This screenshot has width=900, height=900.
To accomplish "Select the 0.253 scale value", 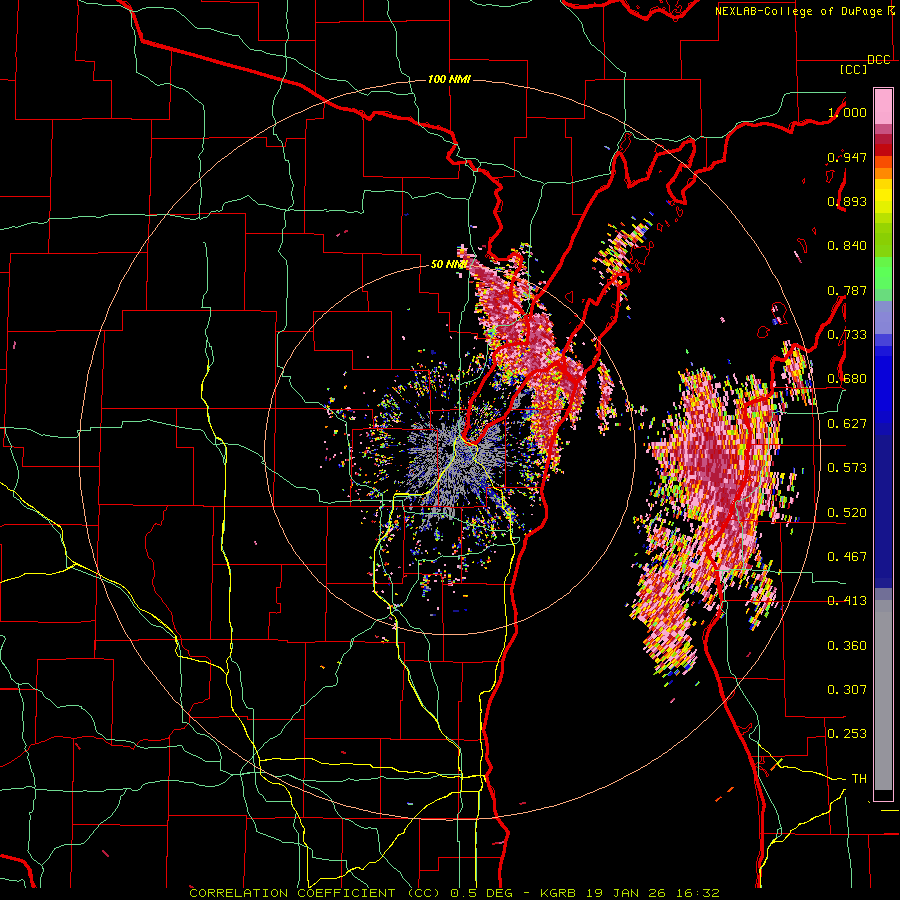I will (847, 734).
